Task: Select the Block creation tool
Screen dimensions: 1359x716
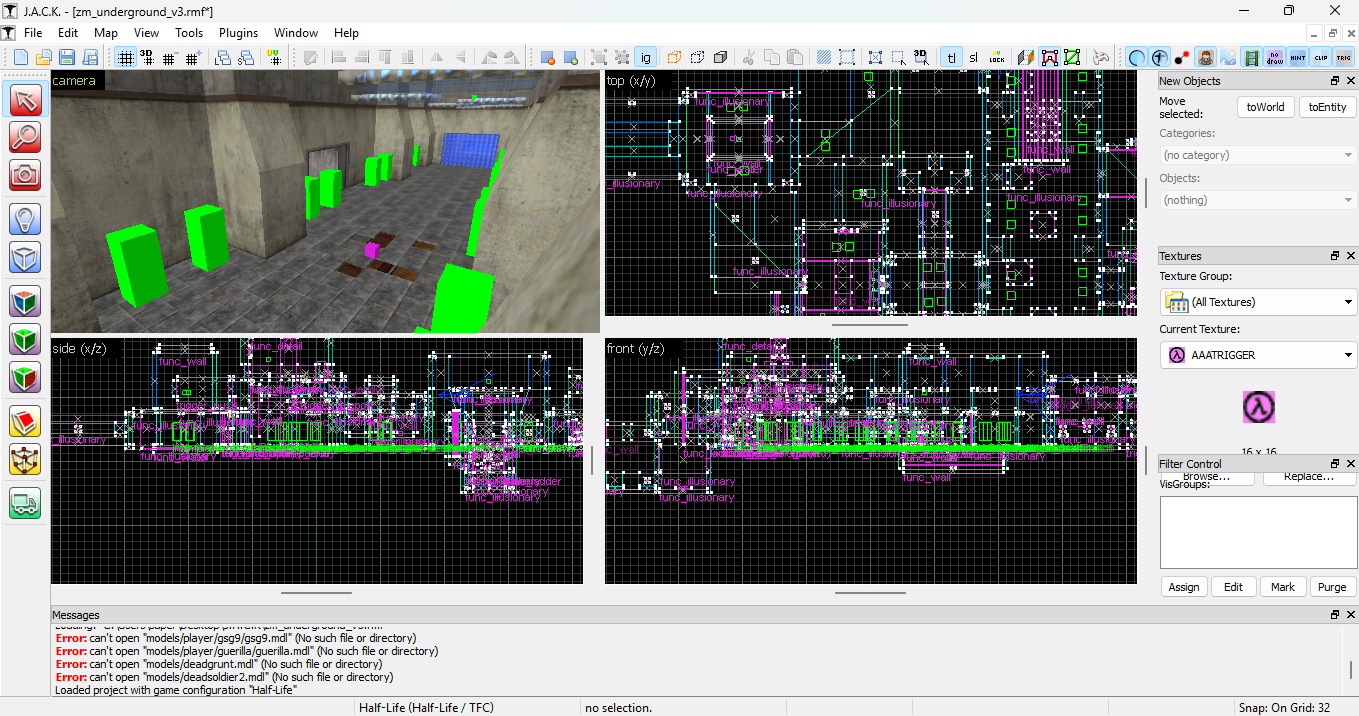Action: [x=25, y=257]
